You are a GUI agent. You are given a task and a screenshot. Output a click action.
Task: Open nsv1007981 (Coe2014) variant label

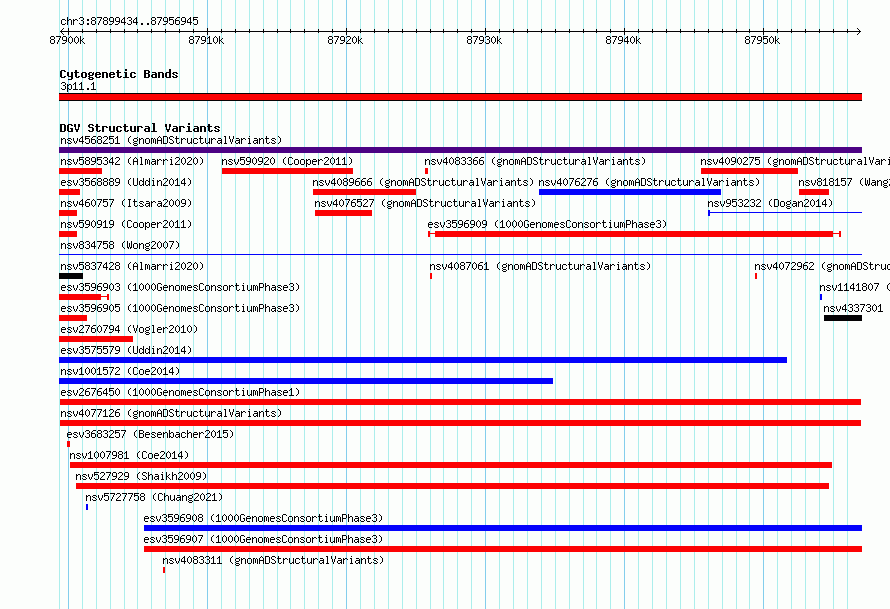click(x=129, y=455)
